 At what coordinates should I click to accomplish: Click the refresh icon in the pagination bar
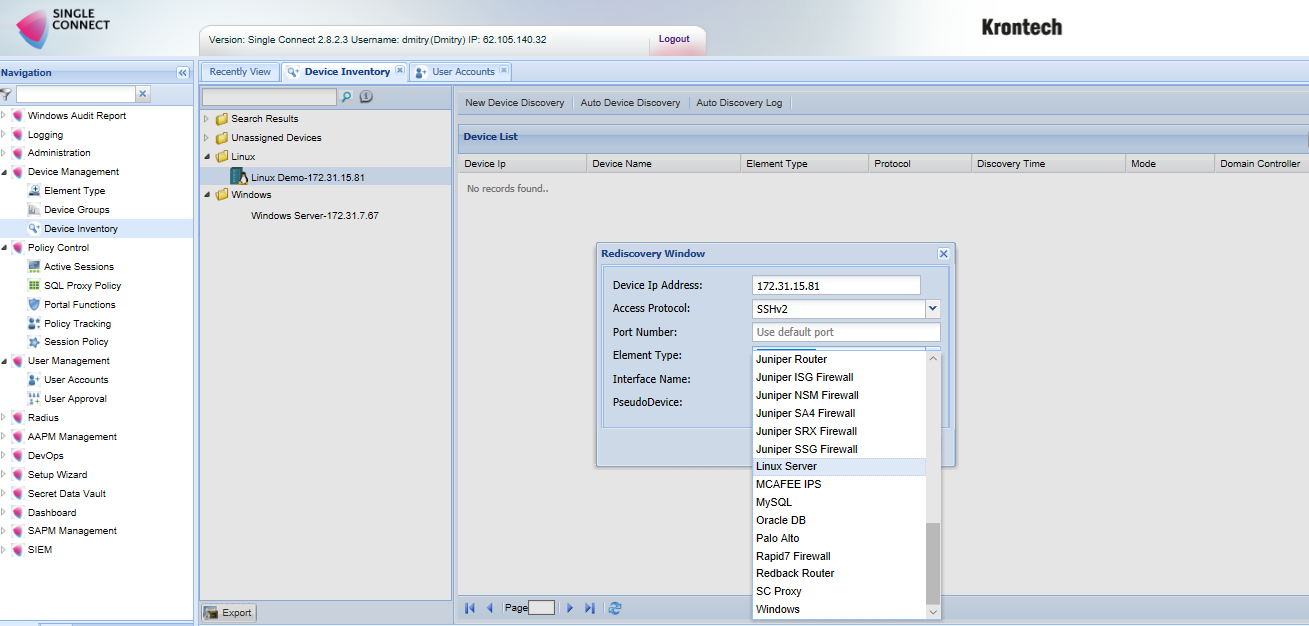(x=615, y=608)
